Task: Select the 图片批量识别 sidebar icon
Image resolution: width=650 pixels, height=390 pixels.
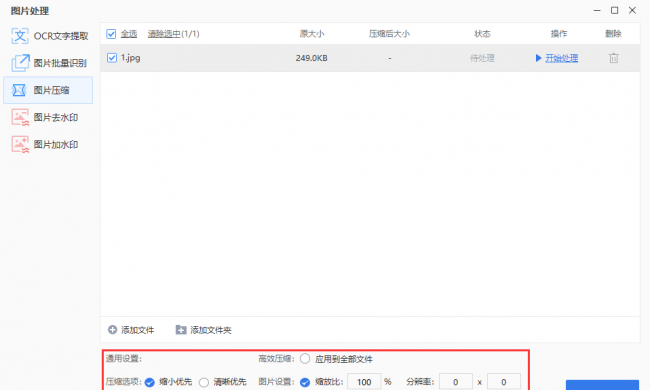Action: point(20,63)
